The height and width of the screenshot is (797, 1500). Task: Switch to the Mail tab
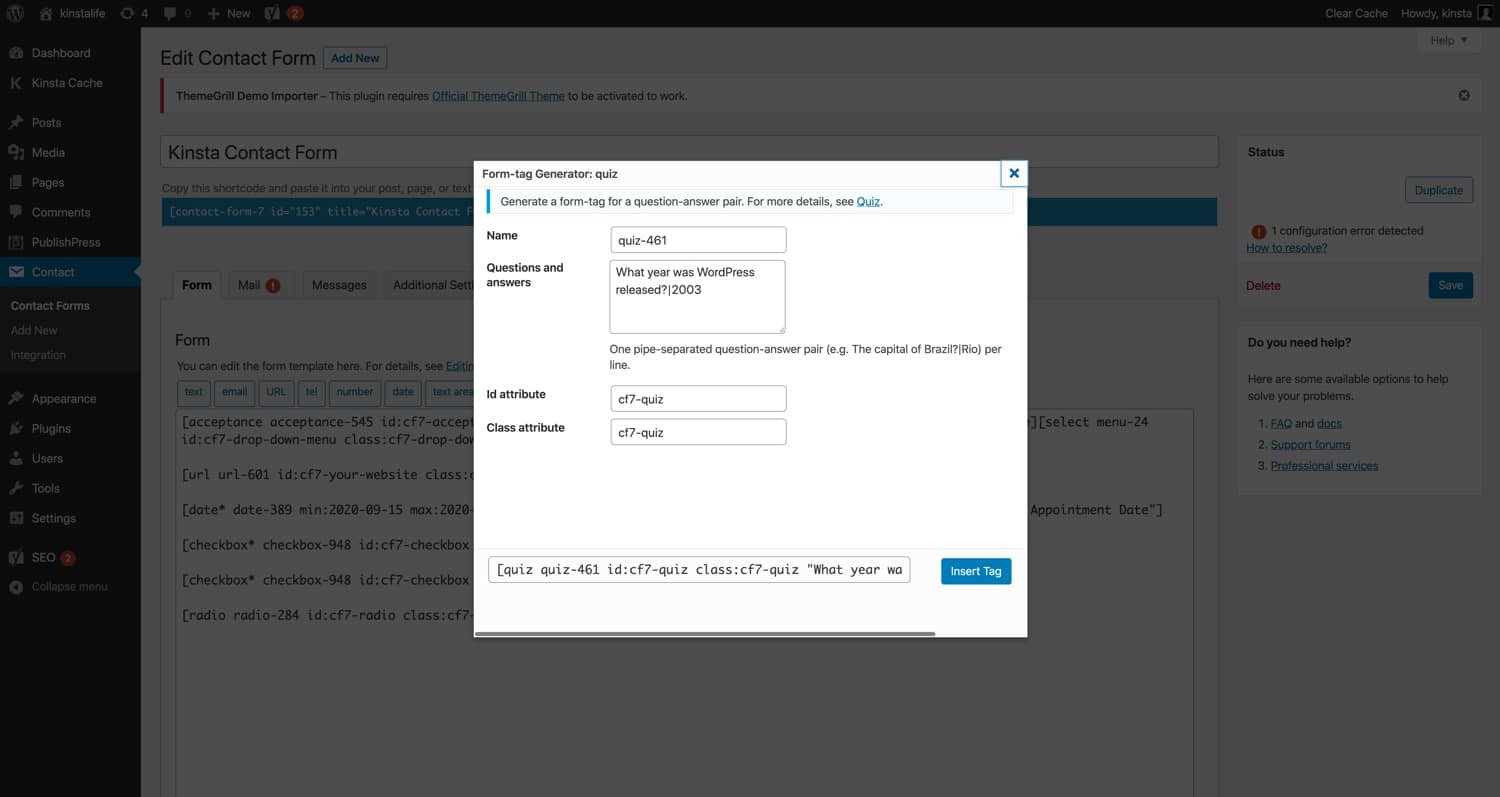click(x=251, y=285)
